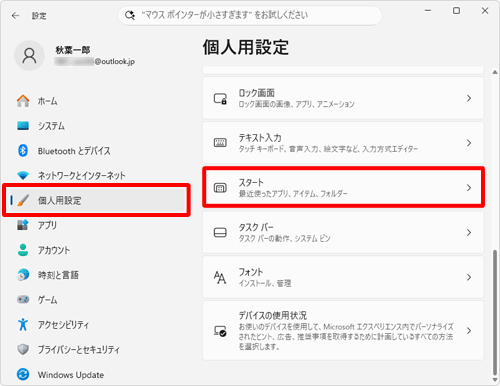500x386 pixels.
Task: Open the タスク バー settings card
Action: click(343, 232)
